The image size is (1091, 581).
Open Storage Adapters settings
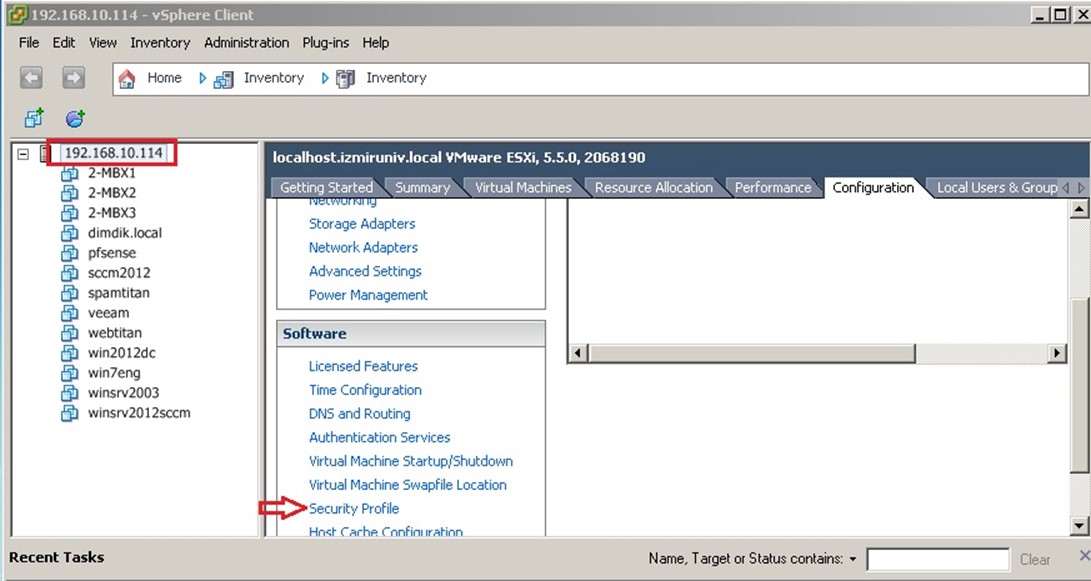click(x=362, y=224)
